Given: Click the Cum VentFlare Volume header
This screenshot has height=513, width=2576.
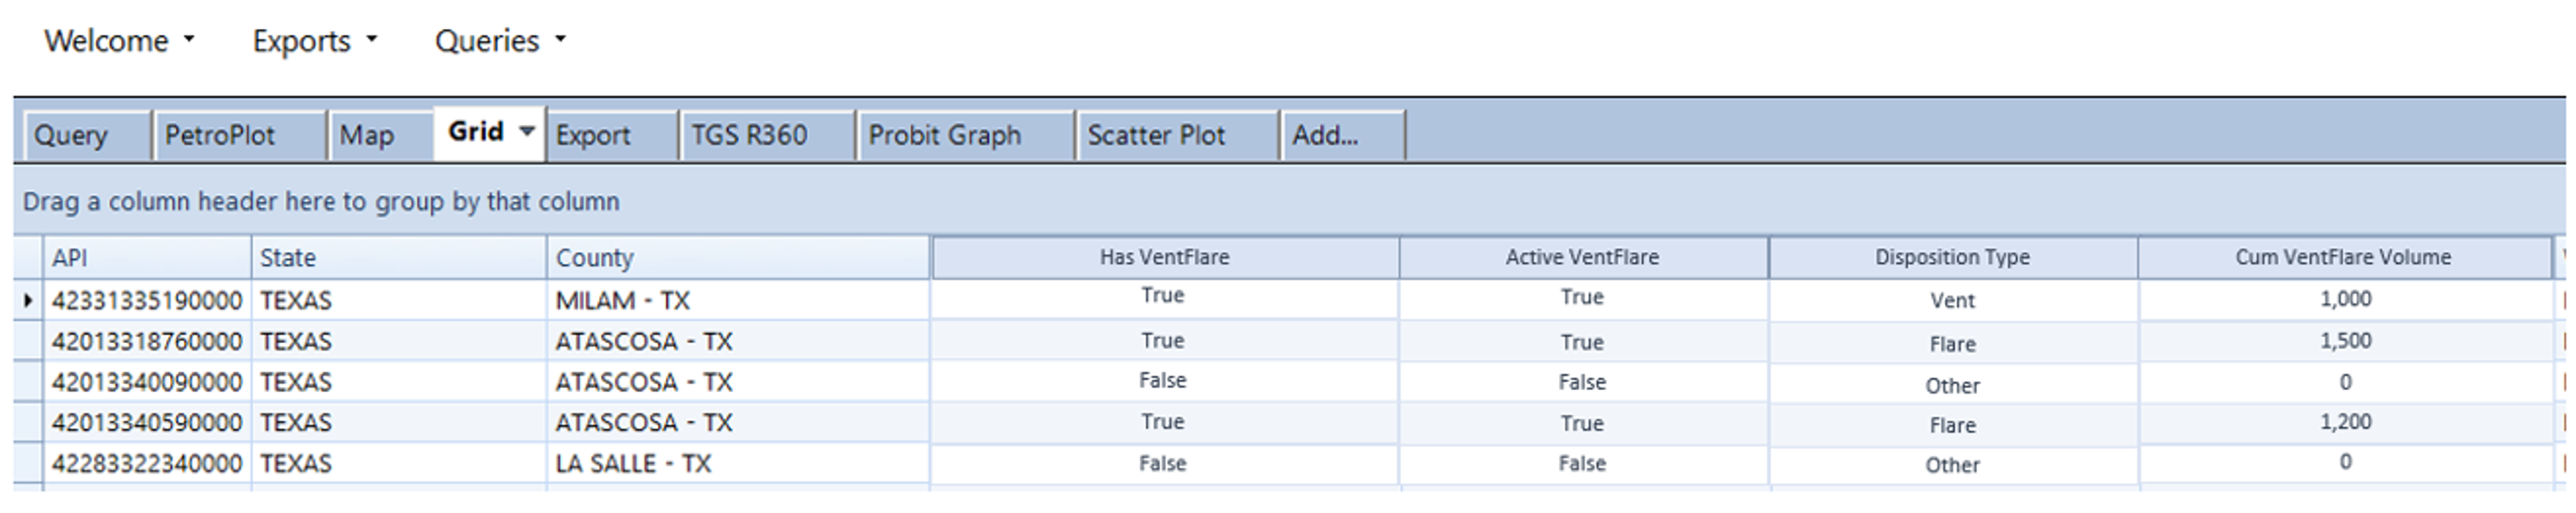Looking at the screenshot, I should click(2344, 257).
